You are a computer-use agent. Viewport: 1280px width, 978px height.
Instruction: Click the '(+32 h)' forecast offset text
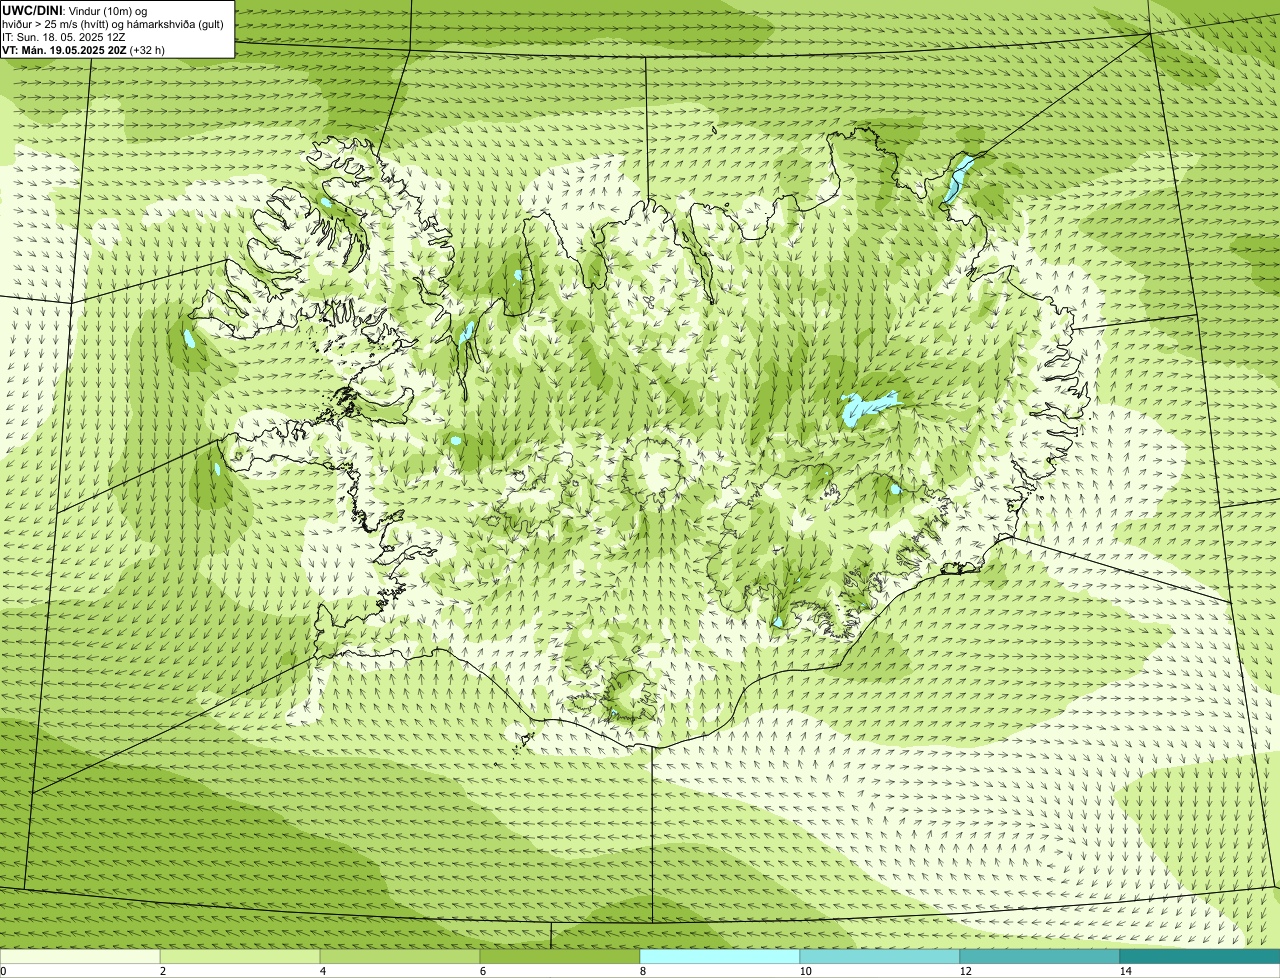[x=147, y=49]
